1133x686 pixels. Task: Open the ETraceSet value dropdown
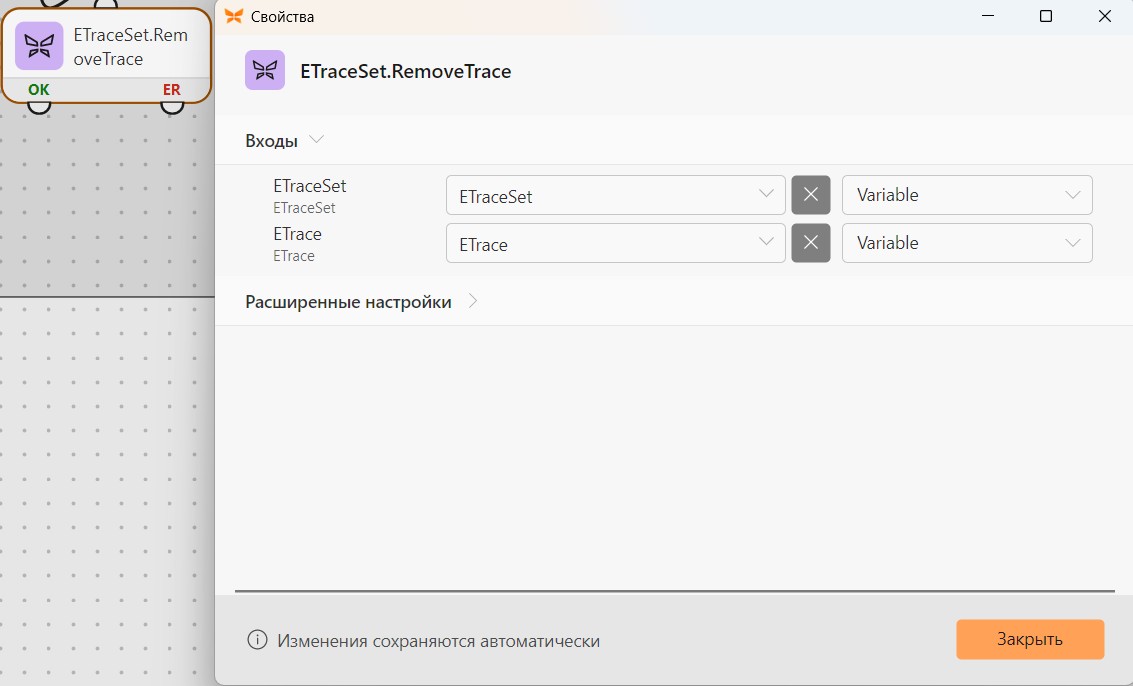pos(616,195)
